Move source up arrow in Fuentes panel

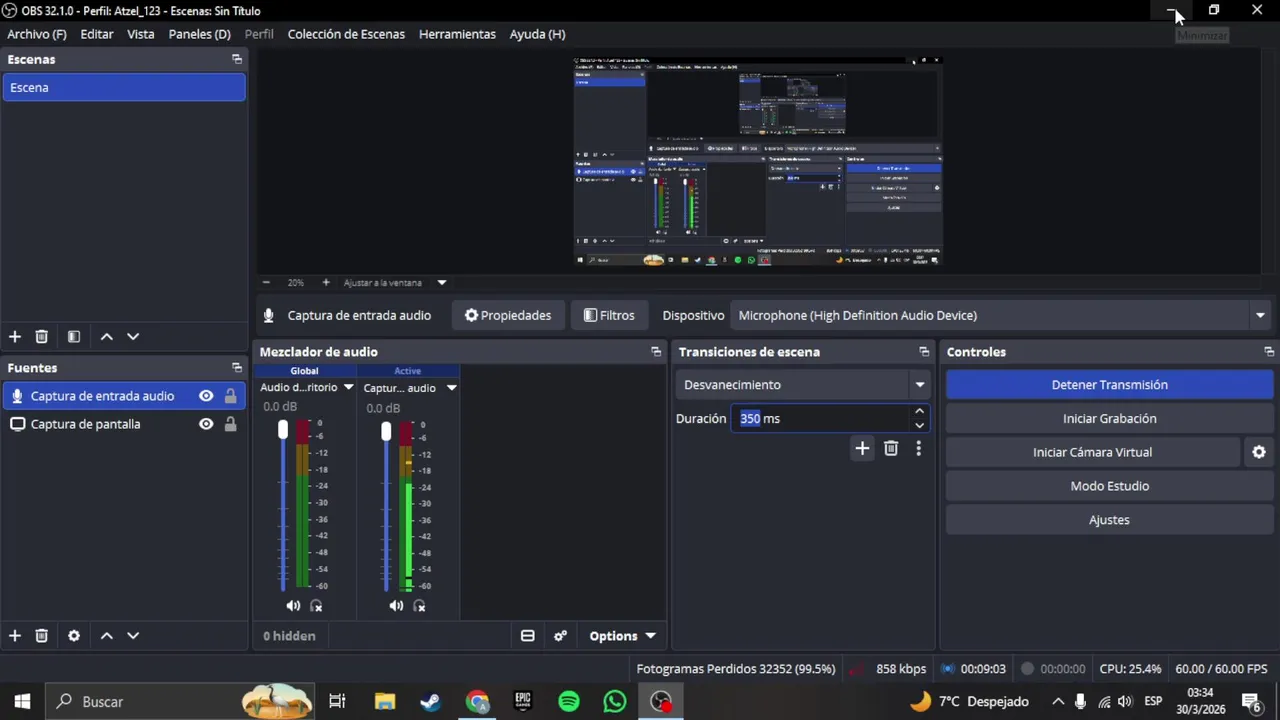click(106, 636)
